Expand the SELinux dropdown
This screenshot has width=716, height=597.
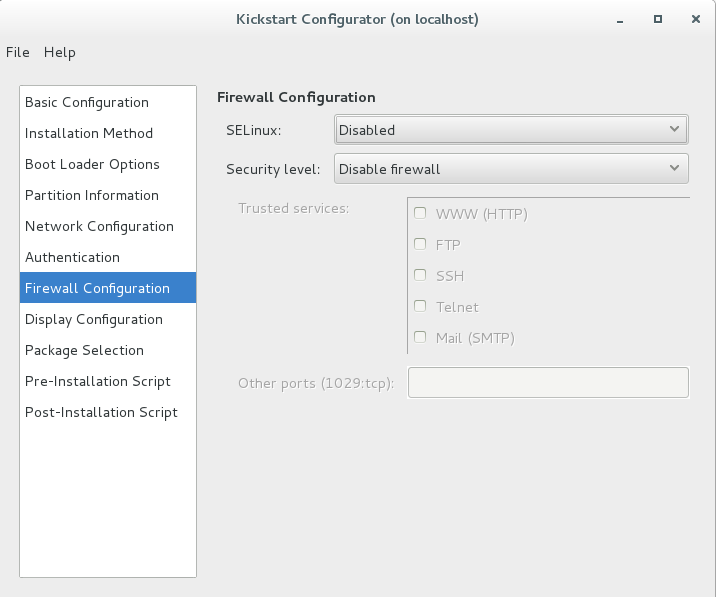pos(511,130)
